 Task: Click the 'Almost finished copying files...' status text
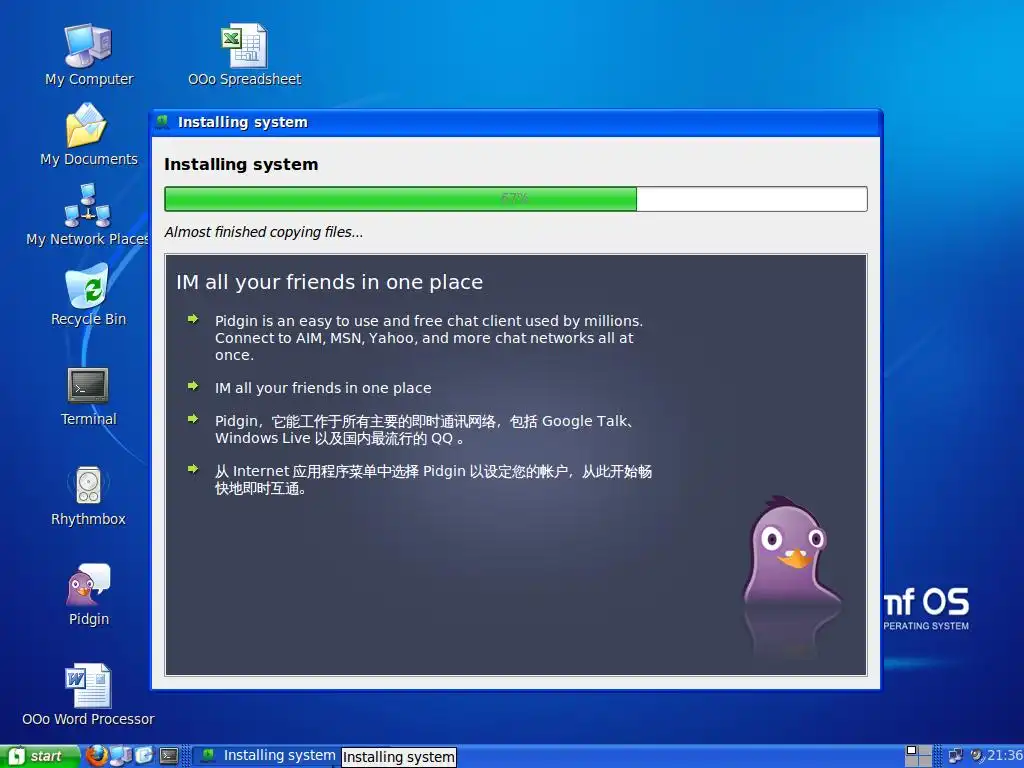tap(264, 232)
